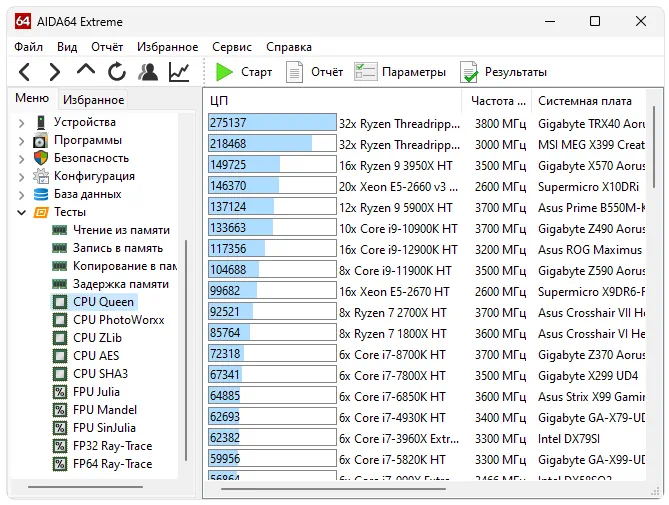Click percent icon next to FP64 Ray-Trace
Viewport: 669px width, 505px height.
(60, 464)
